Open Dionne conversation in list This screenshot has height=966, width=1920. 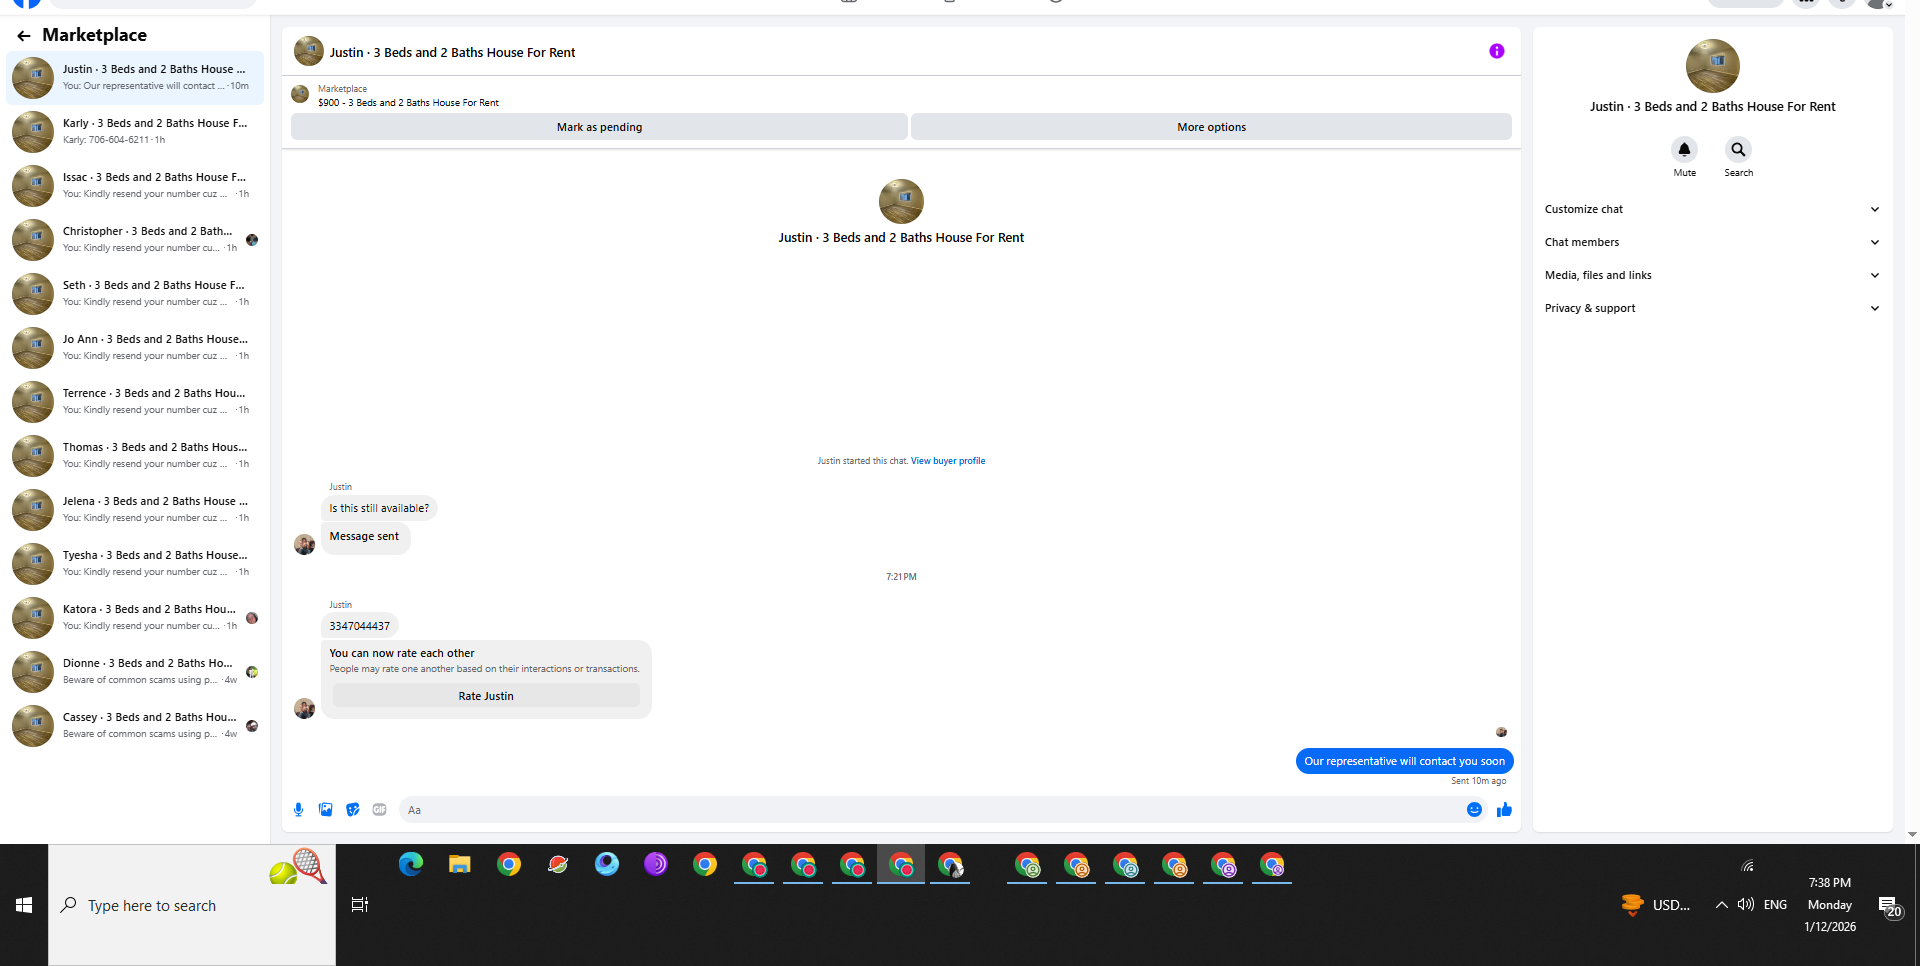(x=135, y=671)
